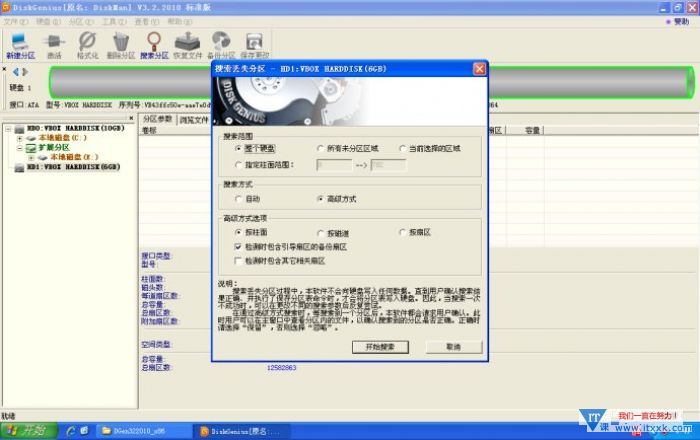Switch to the 分区参数 tab
This screenshot has height=440, width=700.
pyautogui.click(x=158, y=119)
